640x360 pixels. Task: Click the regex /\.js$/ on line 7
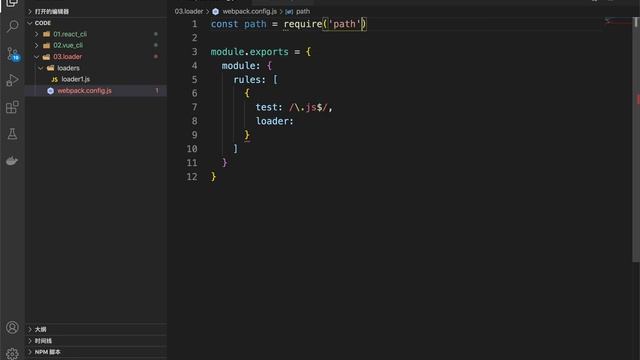pos(309,107)
